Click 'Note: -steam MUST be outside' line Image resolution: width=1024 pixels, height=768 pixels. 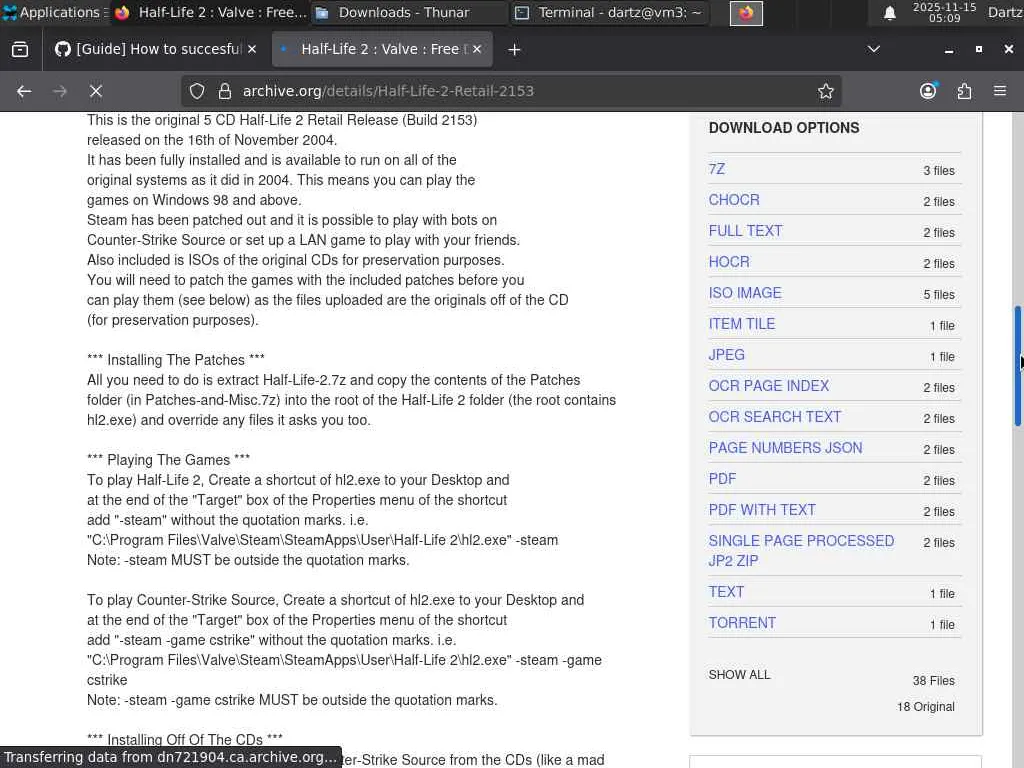click(248, 560)
